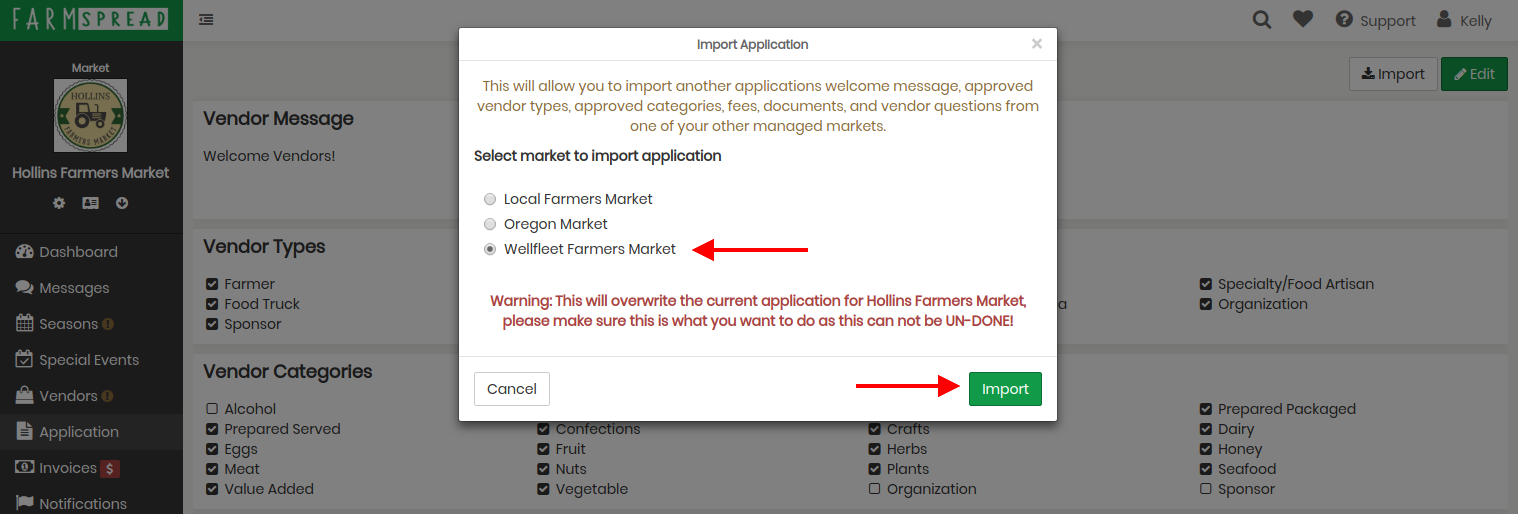Screen dimensions: 1518x514
Task: Click the Messages chat bubbles icon
Action: point(24,288)
